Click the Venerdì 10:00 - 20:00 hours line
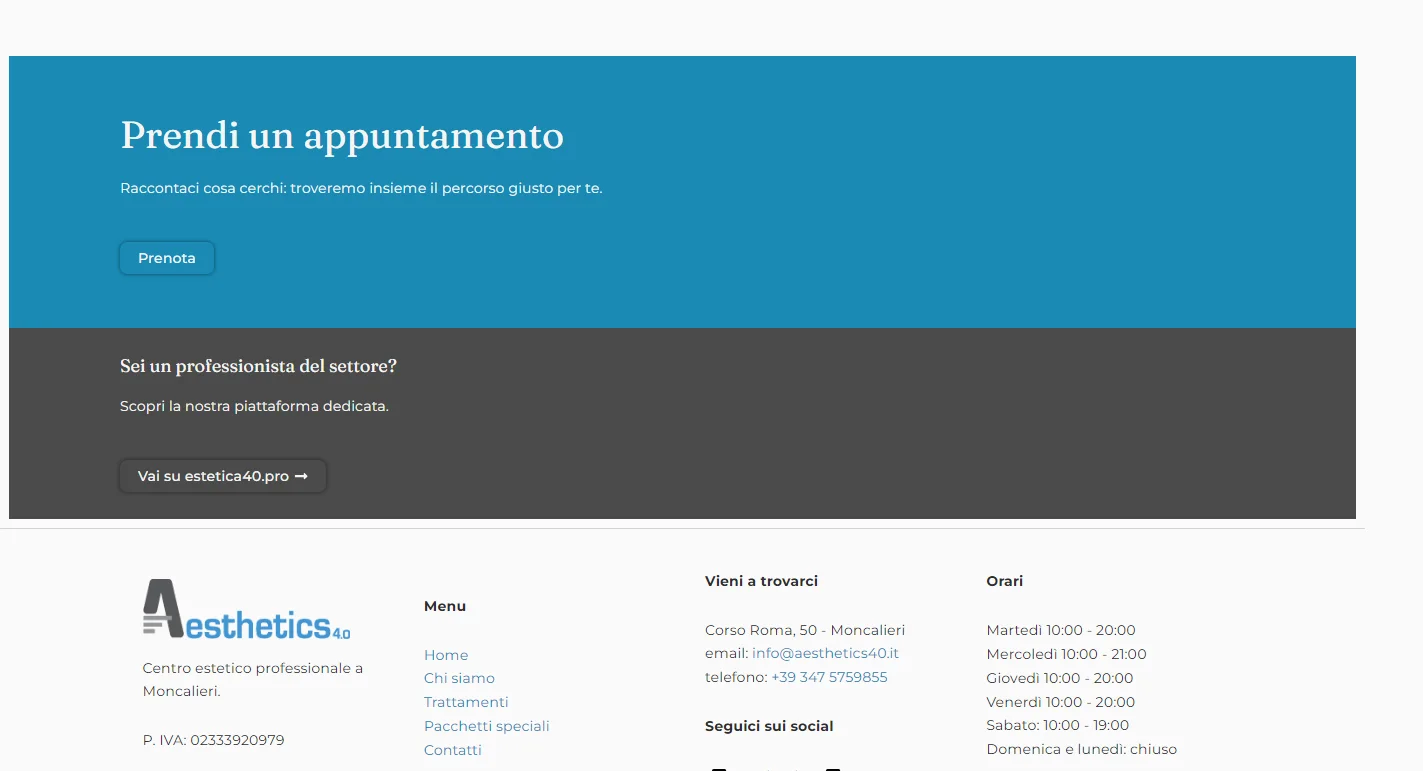This screenshot has height=771, width=1423. [x=1060, y=702]
